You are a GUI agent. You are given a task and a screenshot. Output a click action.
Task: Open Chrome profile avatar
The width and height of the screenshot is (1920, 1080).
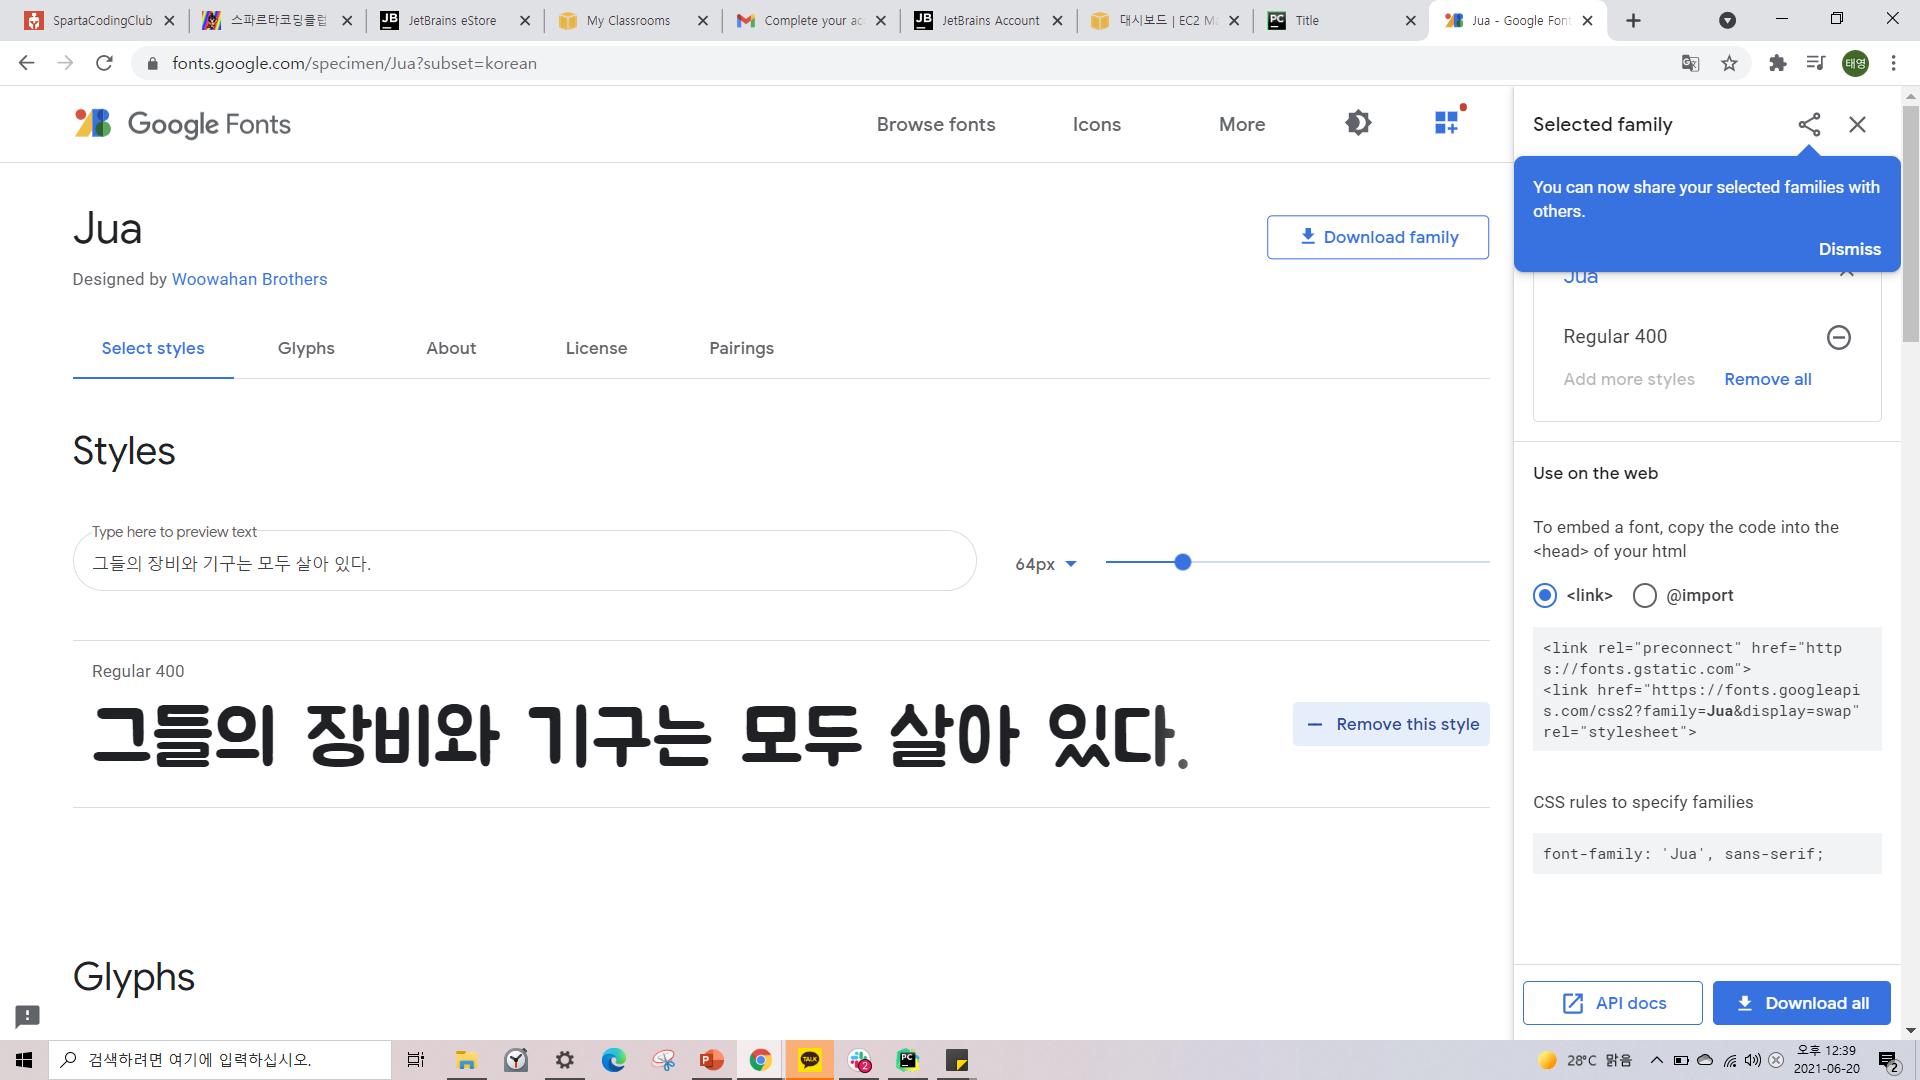click(1855, 63)
